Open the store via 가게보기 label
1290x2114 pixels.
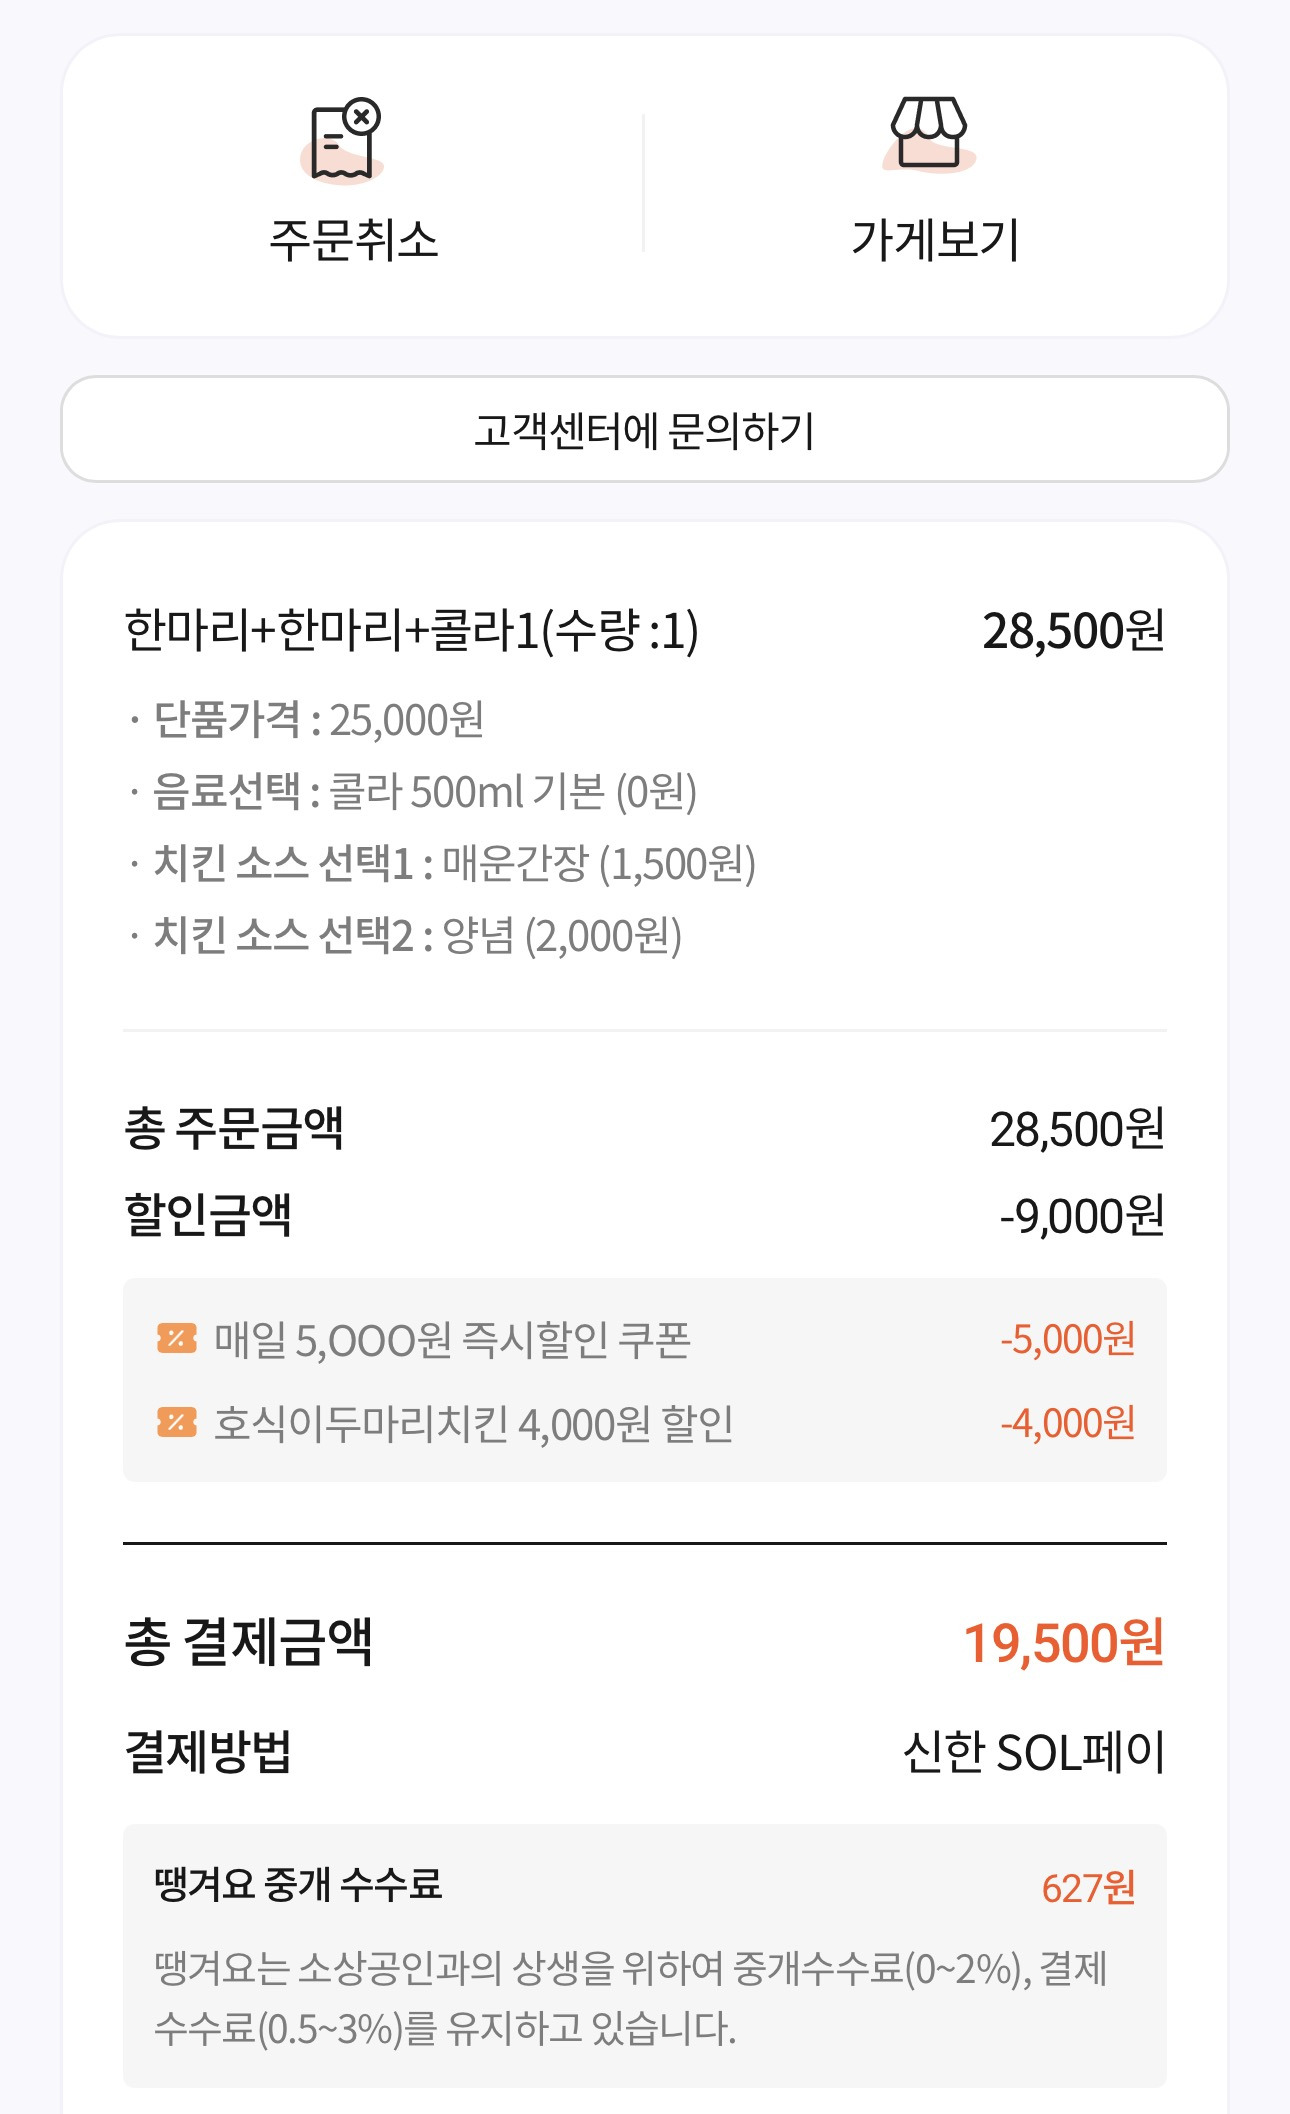click(935, 240)
